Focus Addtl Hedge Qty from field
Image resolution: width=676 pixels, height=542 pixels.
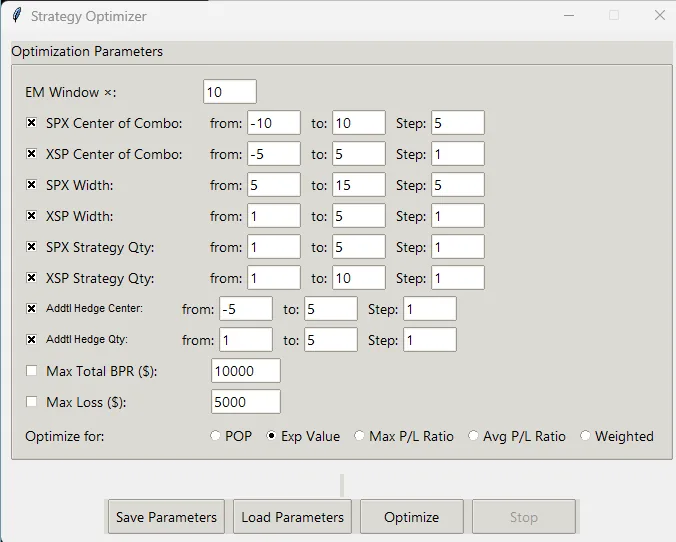coord(246,340)
